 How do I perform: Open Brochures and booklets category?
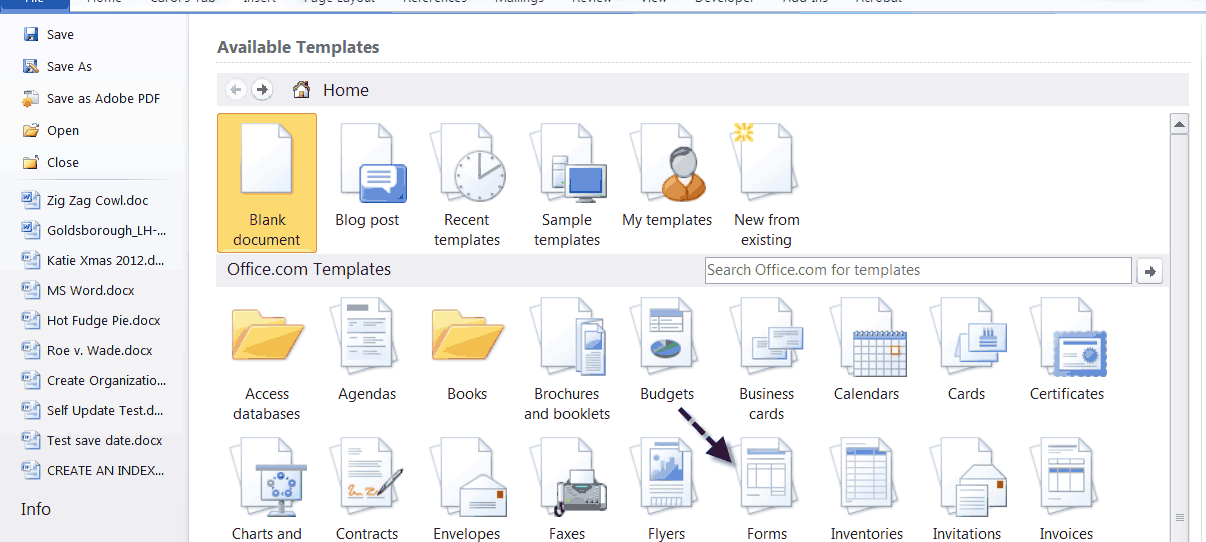pos(567,360)
